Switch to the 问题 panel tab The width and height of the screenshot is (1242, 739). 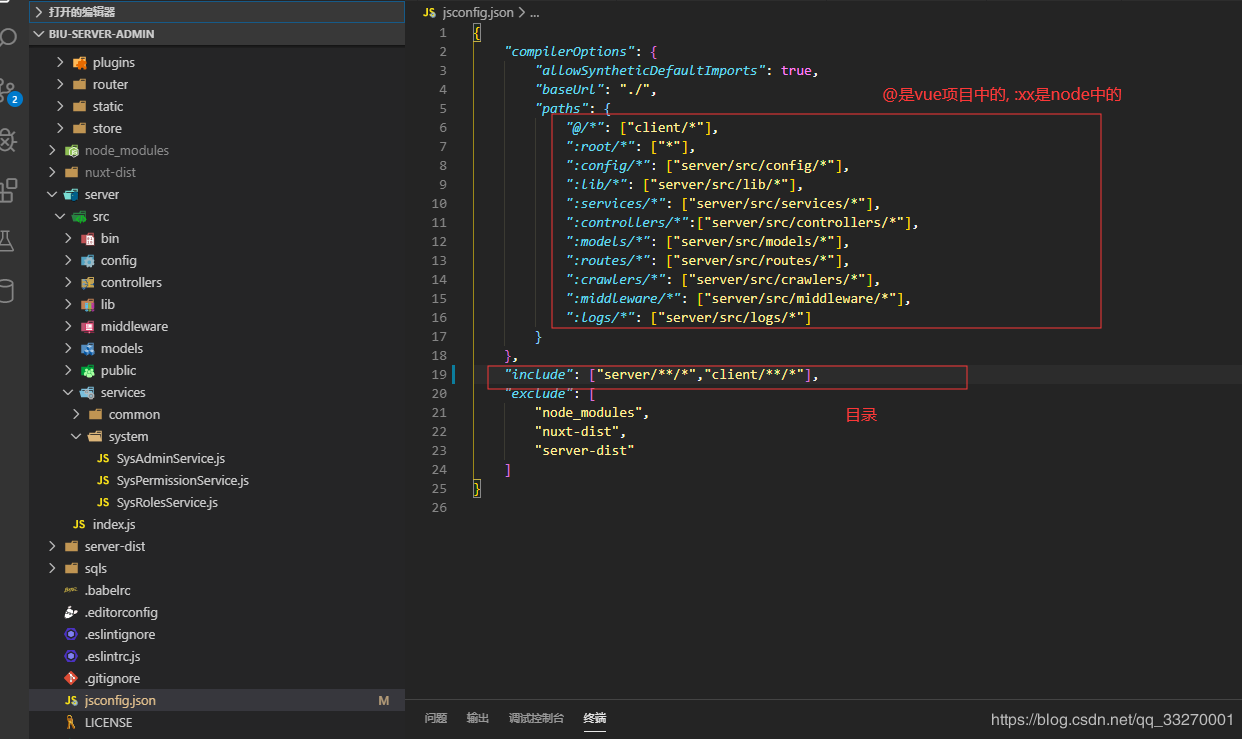tap(436, 718)
